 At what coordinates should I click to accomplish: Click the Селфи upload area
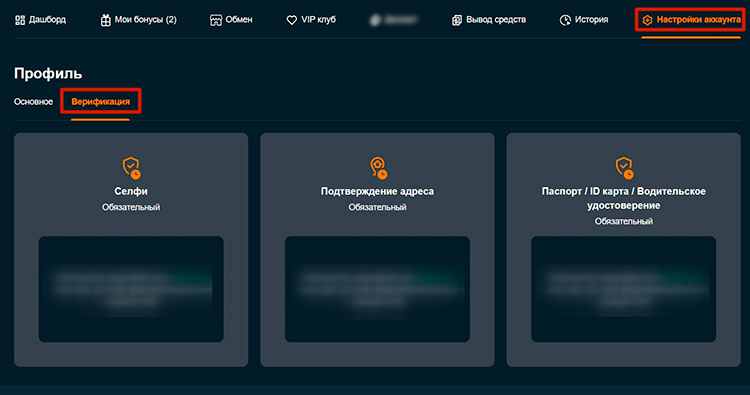click(131, 289)
